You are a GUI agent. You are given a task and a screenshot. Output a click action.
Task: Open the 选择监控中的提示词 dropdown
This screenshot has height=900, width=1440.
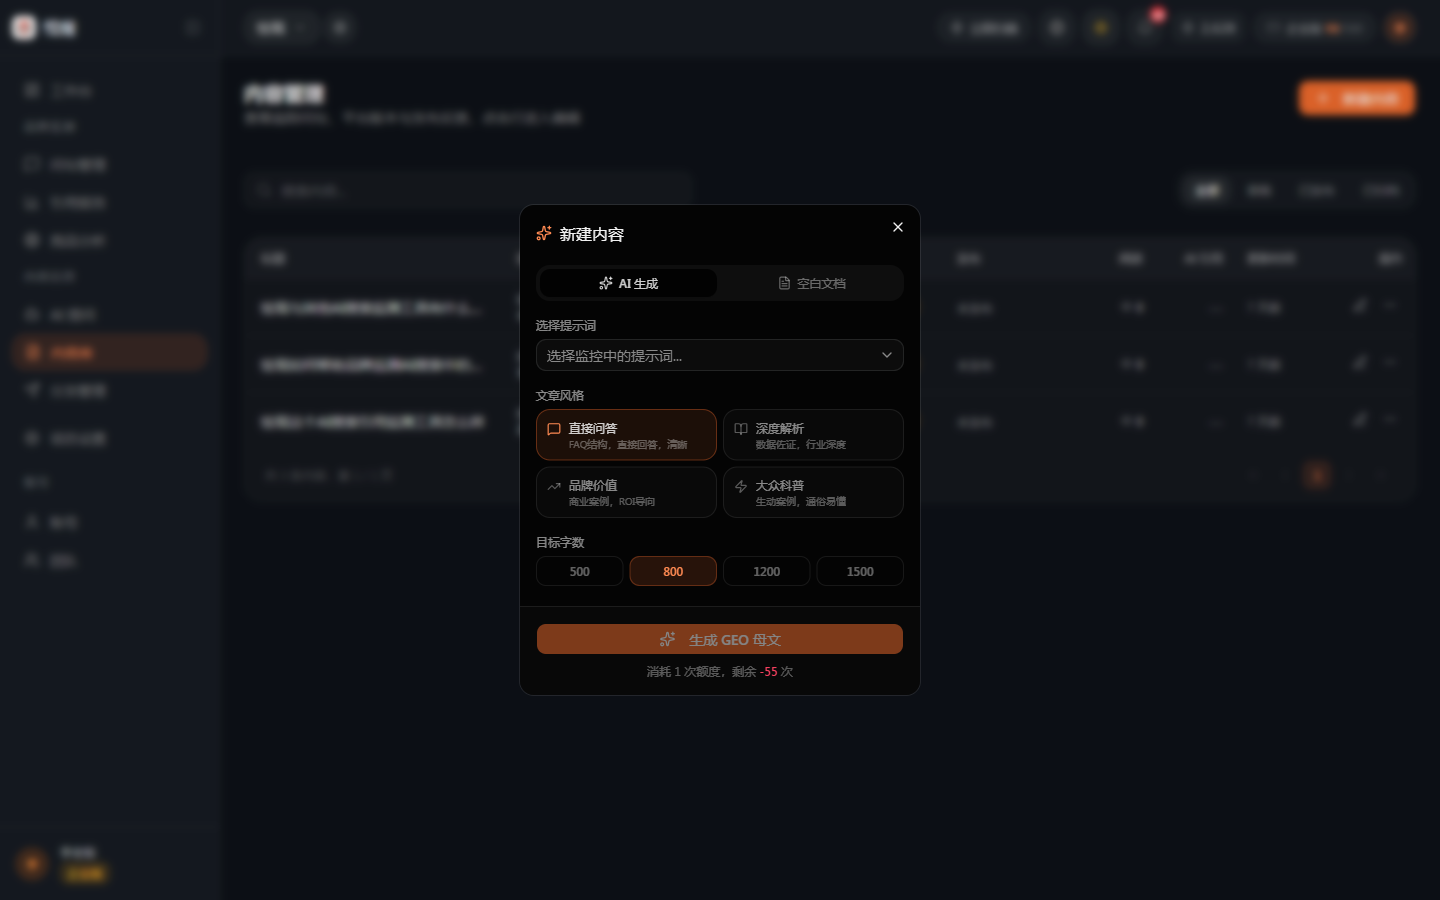click(x=720, y=355)
